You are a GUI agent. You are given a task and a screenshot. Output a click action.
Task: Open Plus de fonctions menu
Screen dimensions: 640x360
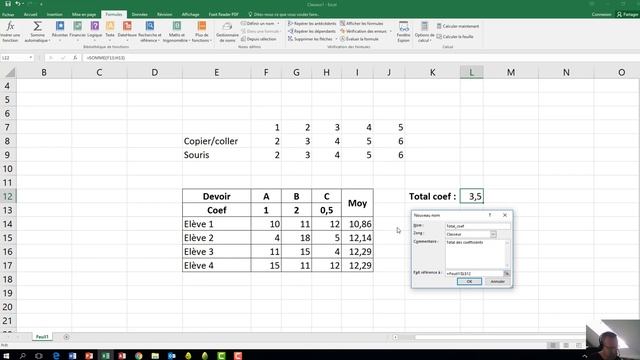(x=201, y=31)
